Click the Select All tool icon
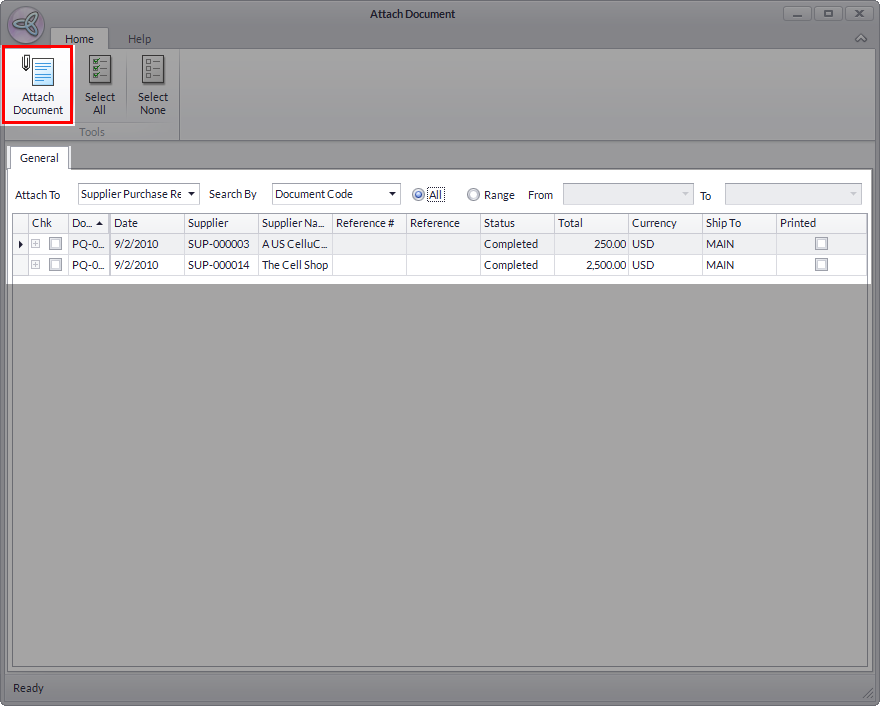This screenshot has width=880, height=706. tap(99, 84)
